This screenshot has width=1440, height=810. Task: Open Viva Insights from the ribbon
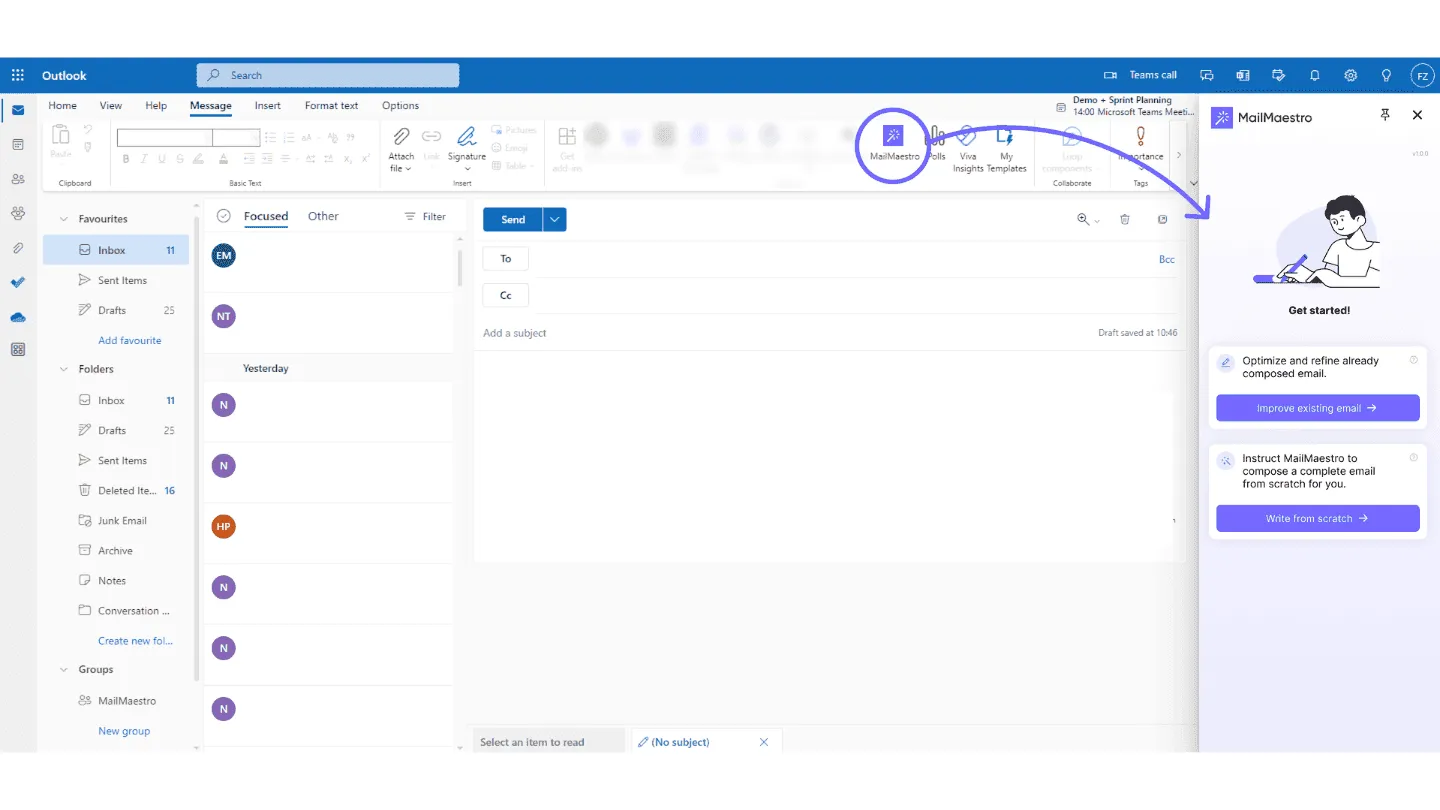(967, 140)
